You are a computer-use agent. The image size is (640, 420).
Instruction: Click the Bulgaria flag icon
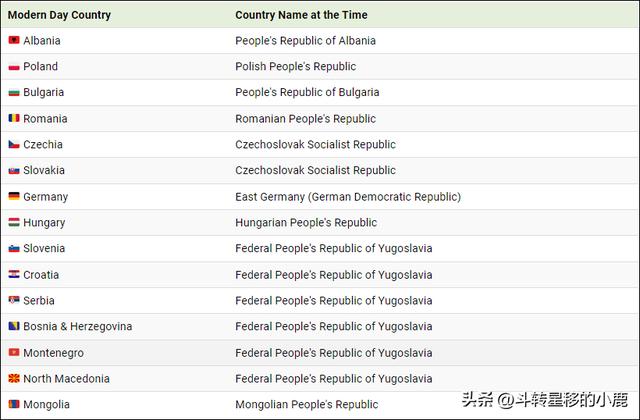14,92
